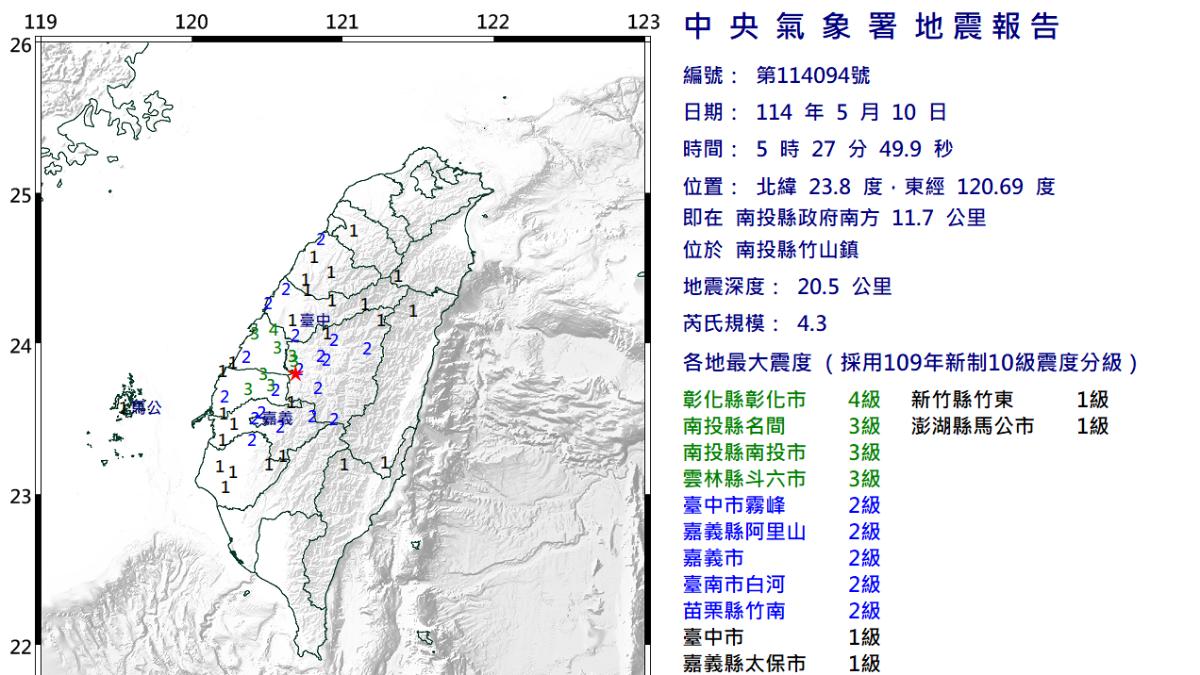Image resolution: width=1200 pixels, height=675 pixels.
Task: Click the time 5 時 27 分 49.9 秒
Action: [x=855, y=150]
